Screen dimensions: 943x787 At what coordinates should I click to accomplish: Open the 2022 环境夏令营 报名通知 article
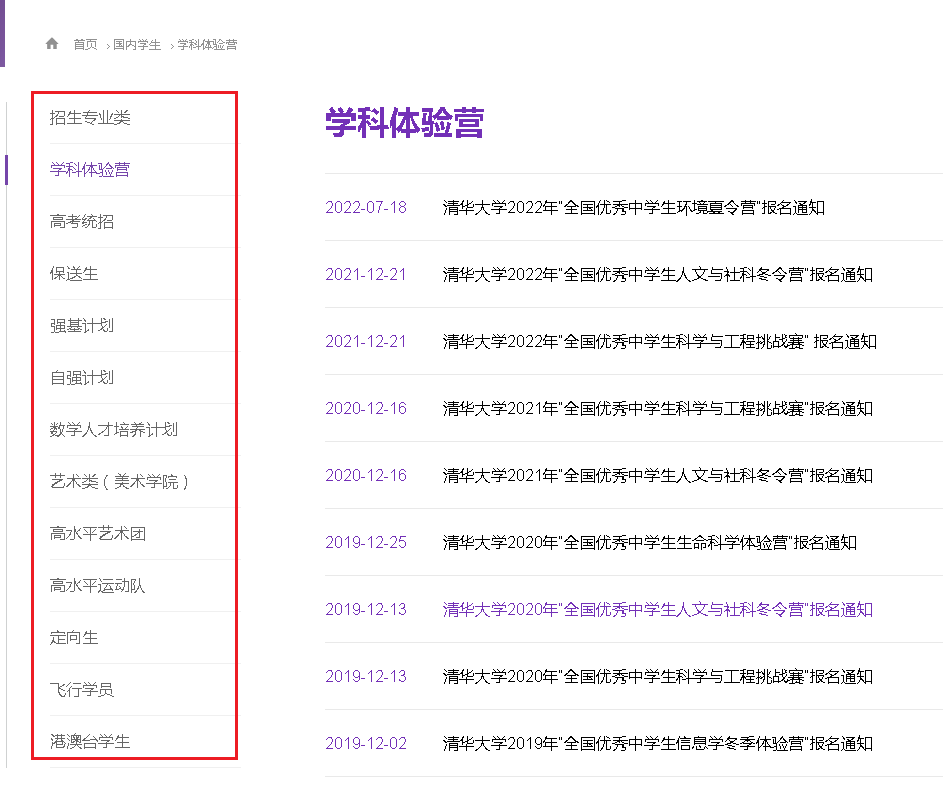click(634, 207)
